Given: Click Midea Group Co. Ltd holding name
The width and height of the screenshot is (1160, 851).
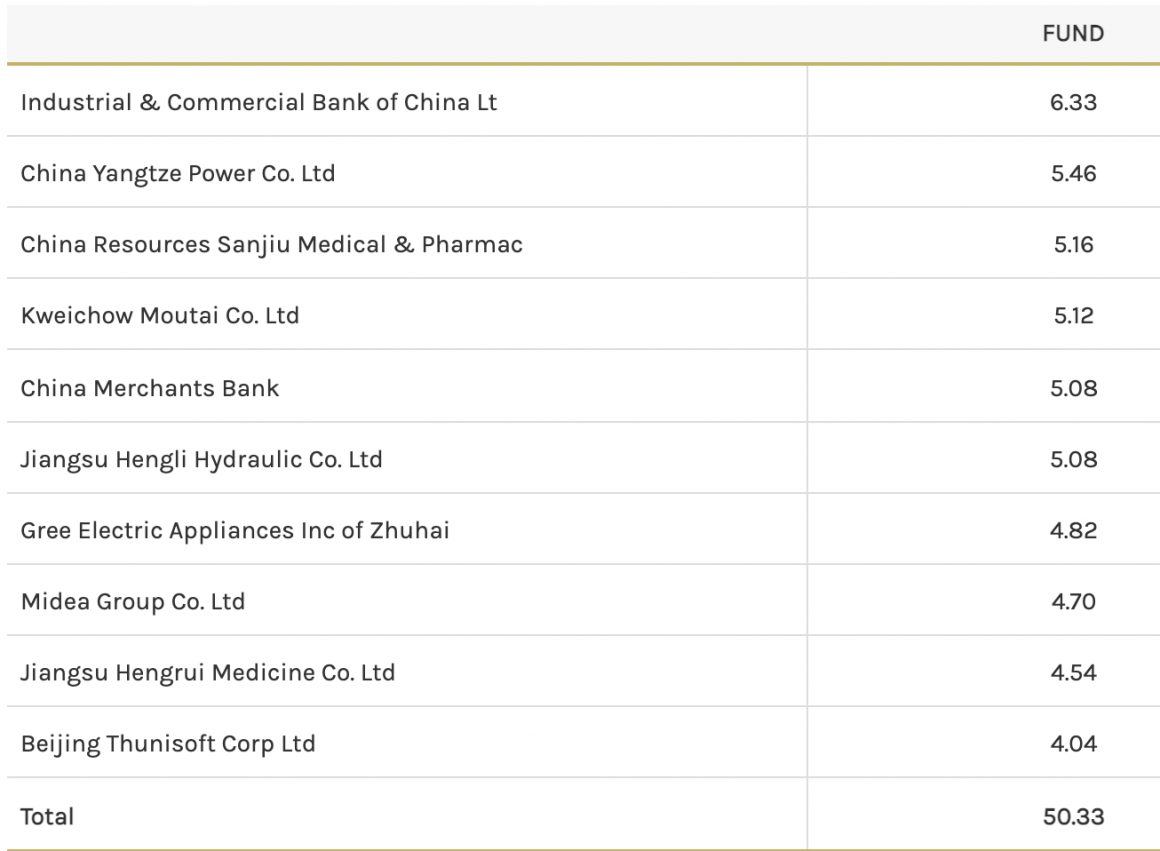Looking at the screenshot, I should (133, 601).
